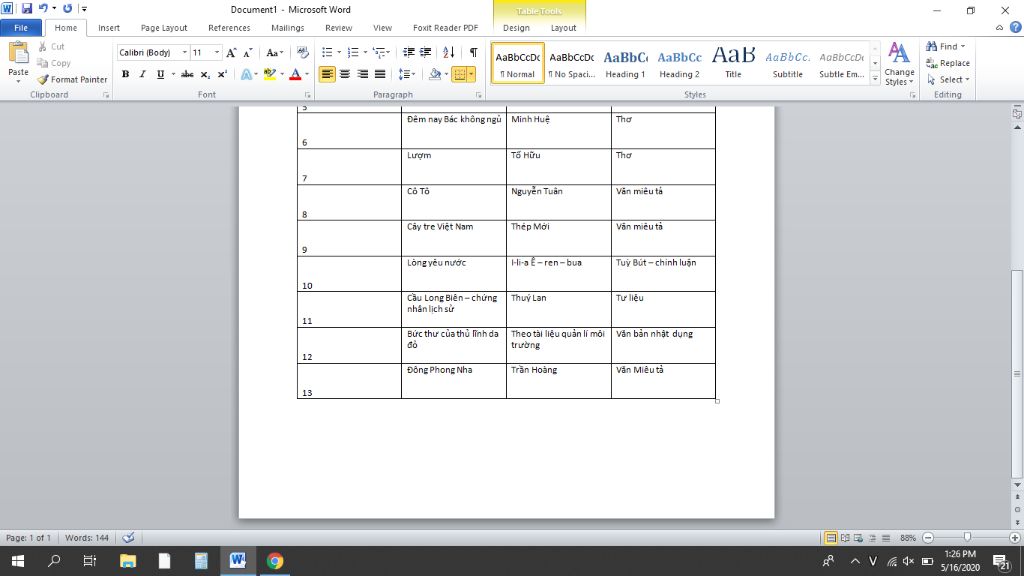
Task: Click the Sort A-Z icon
Action: click(x=449, y=52)
